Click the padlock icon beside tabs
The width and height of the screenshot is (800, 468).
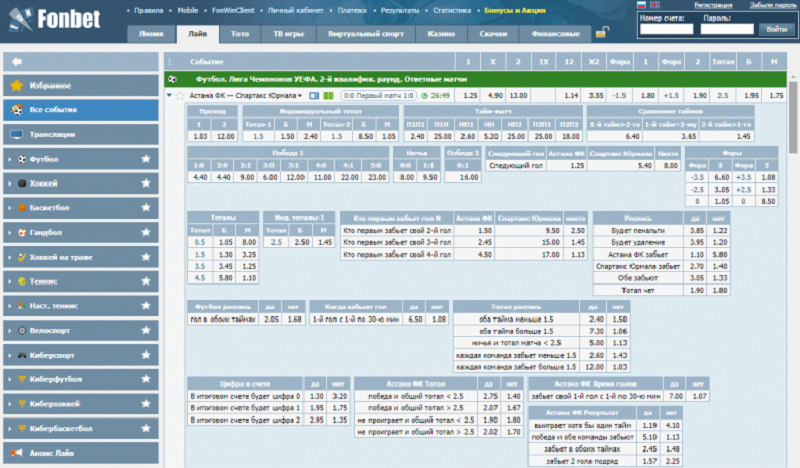[602, 33]
